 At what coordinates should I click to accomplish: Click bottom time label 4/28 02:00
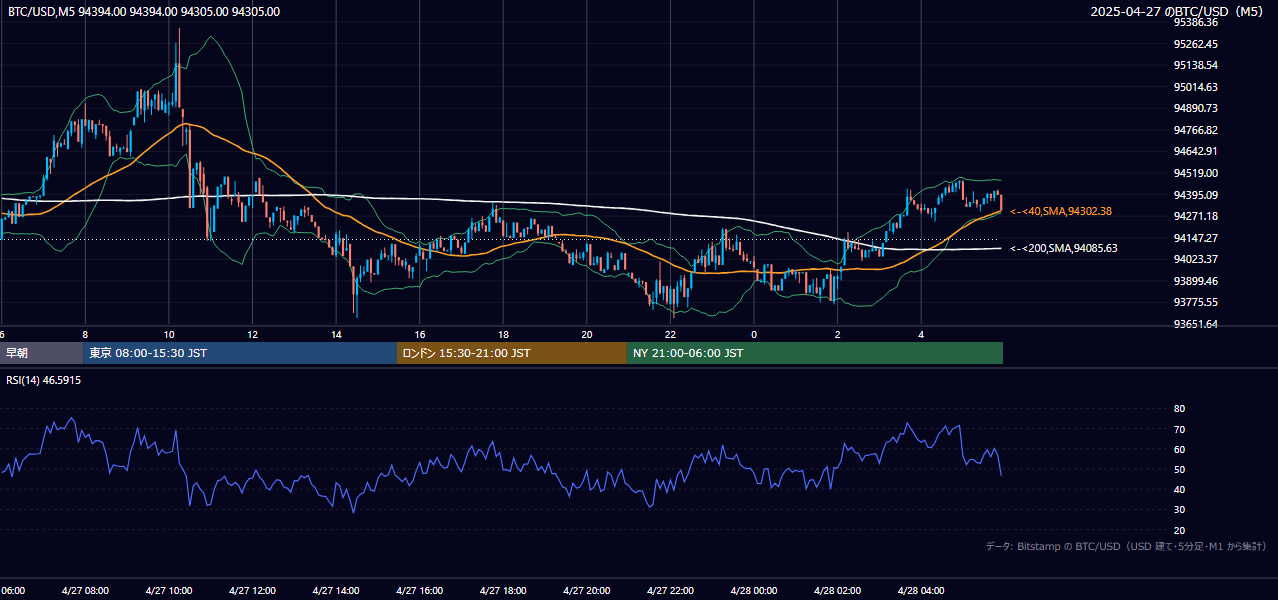coord(838,590)
